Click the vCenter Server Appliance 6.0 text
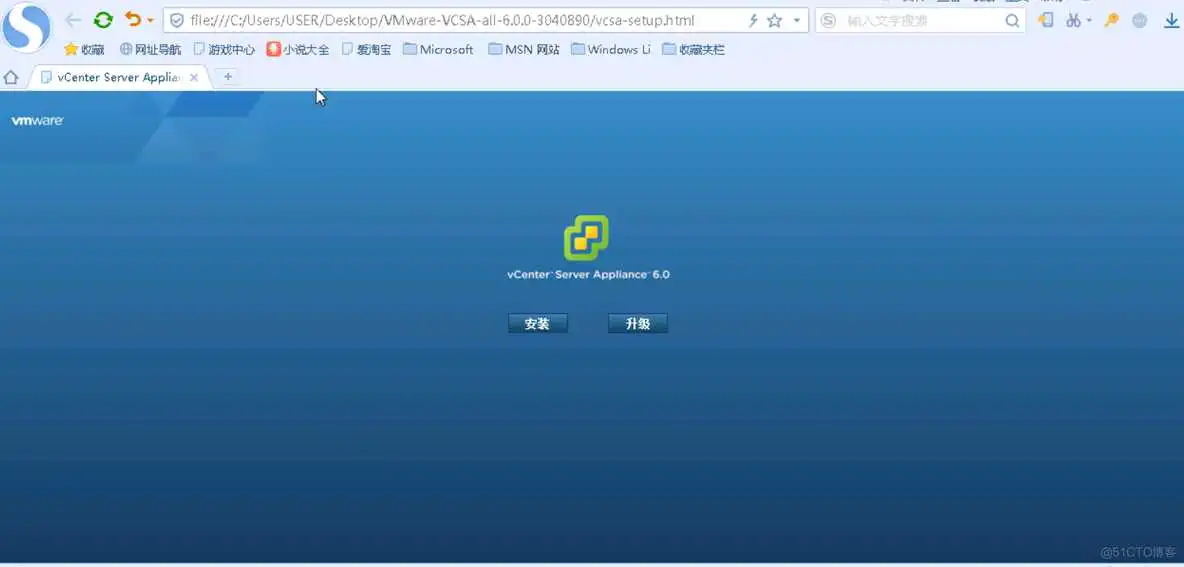Viewport: 1184px width, 567px height. [x=588, y=275]
